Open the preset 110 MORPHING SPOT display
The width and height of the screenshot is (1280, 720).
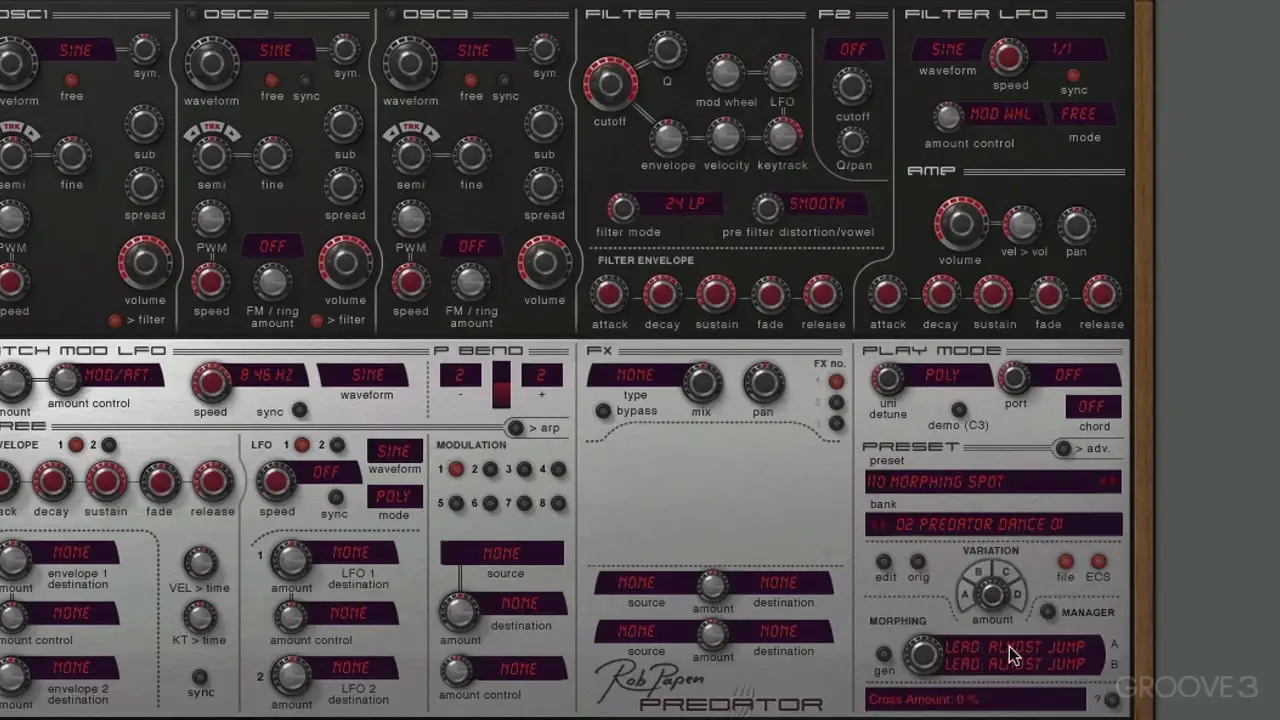point(994,482)
